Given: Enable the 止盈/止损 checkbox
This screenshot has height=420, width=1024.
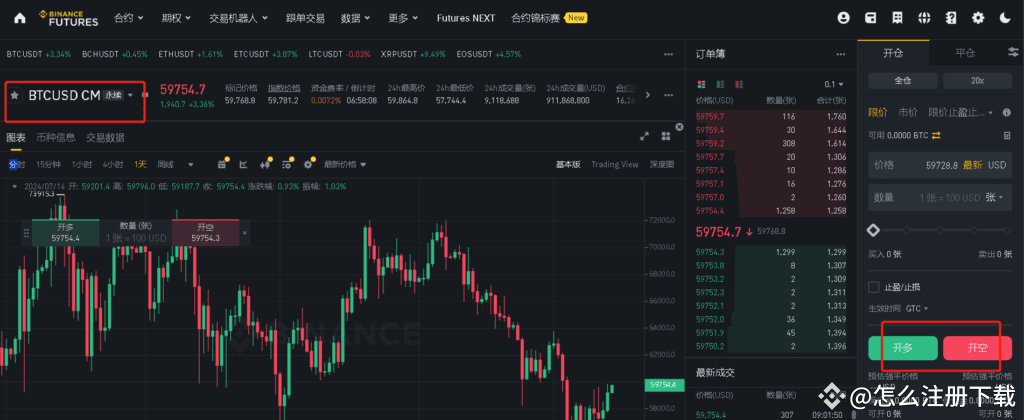Looking at the screenshot, I should (873, 287).
